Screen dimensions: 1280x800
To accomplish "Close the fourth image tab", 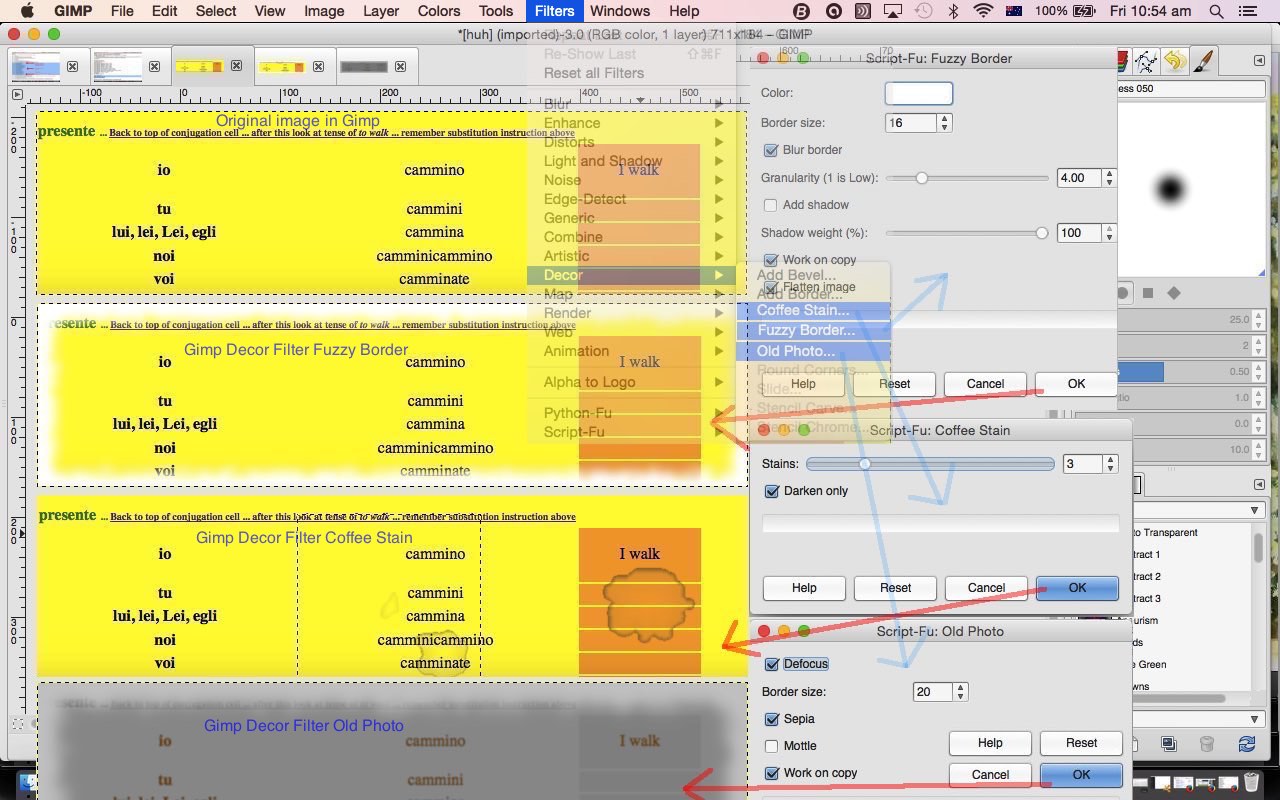I will tap(318, 67).
